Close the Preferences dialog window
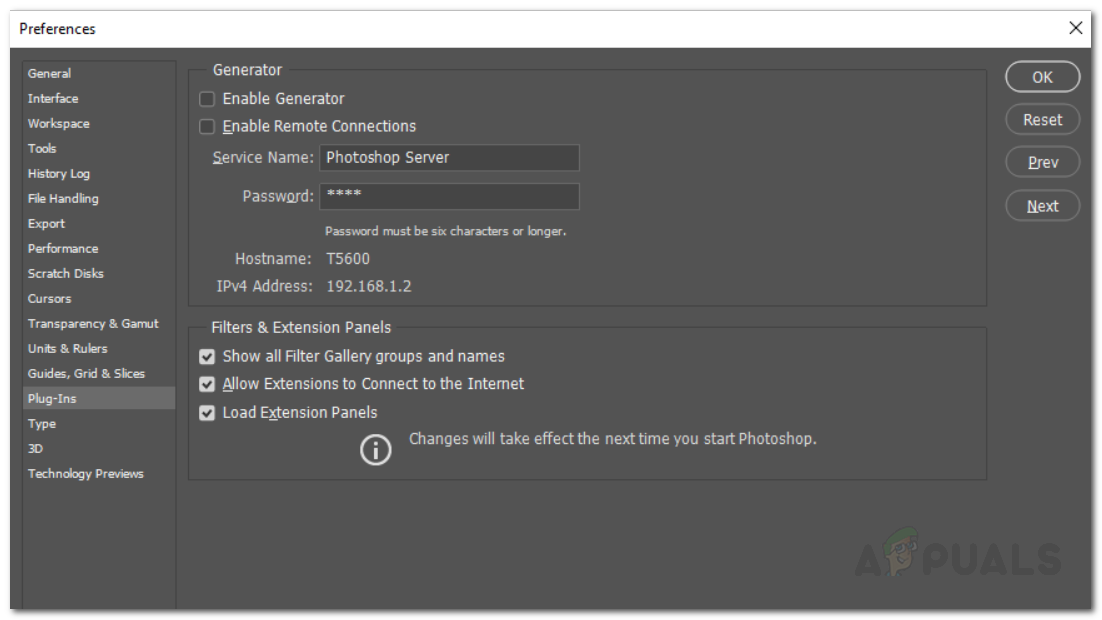Image resolution: width=1102 pixels, height=620 pixels. 1075,28
